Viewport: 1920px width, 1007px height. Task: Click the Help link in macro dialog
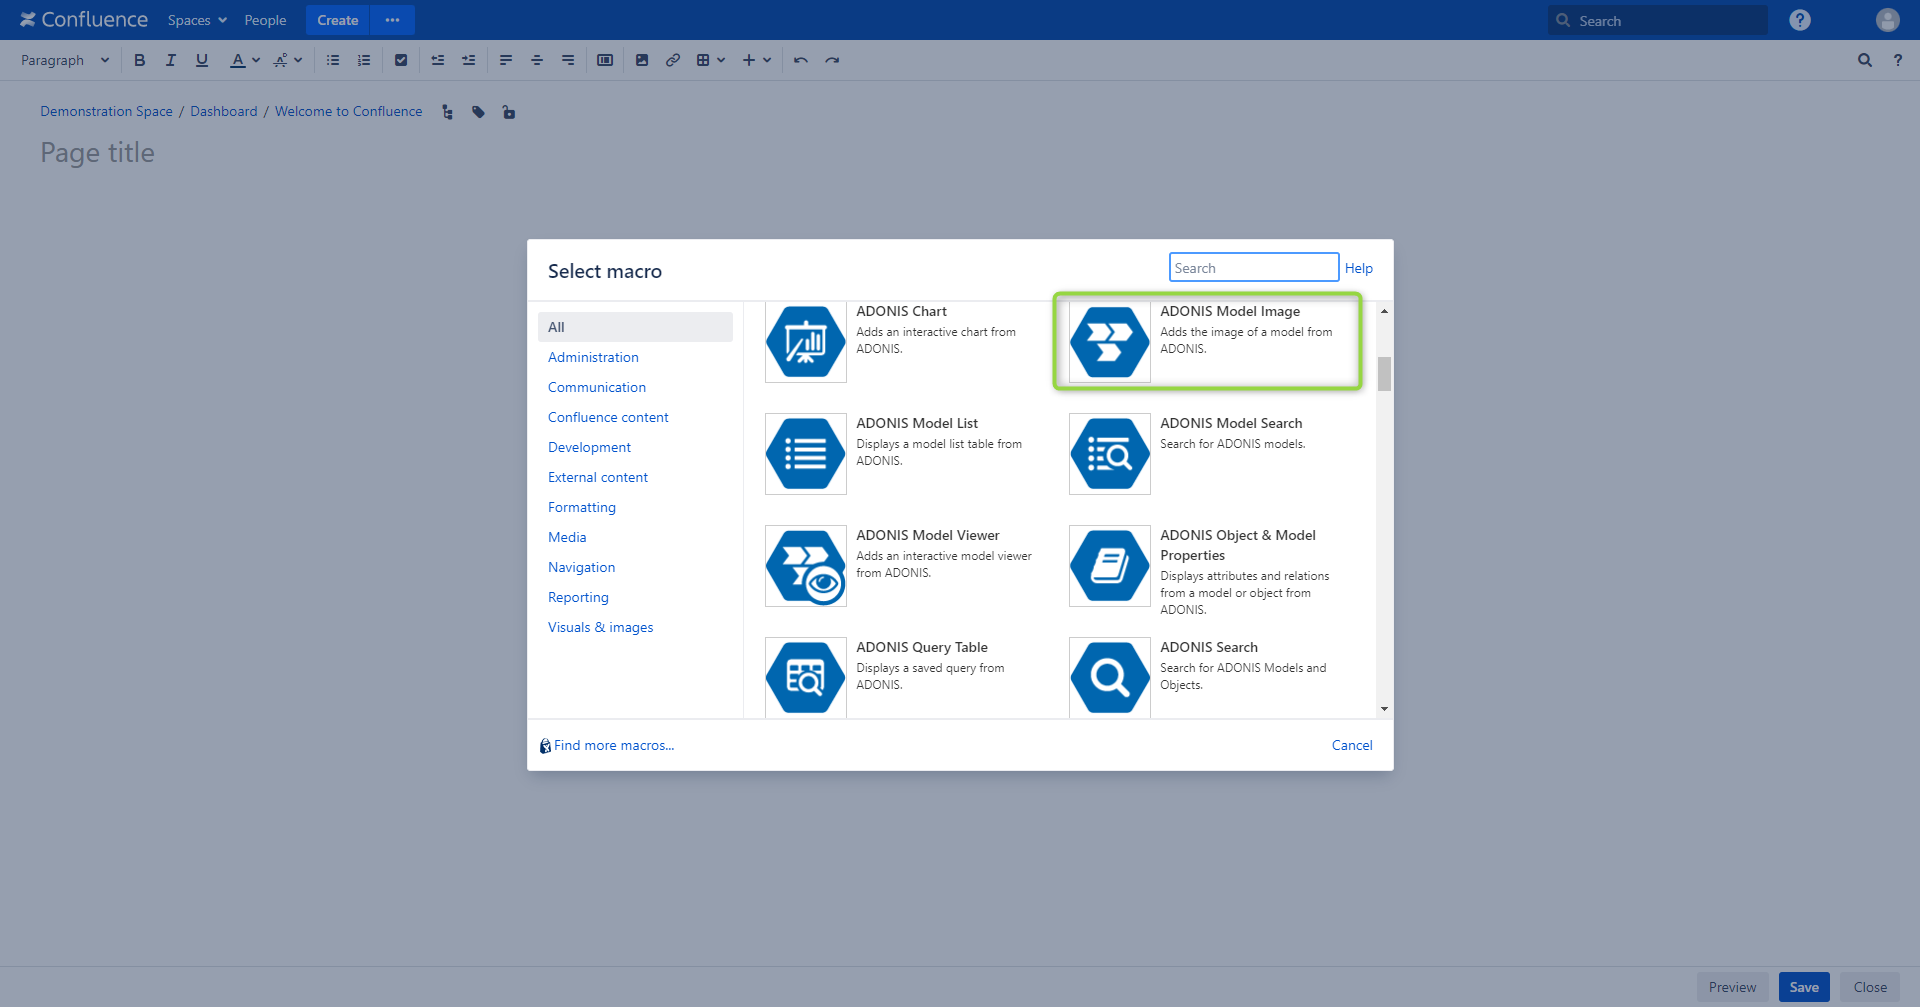click(x=1358, y=268)
